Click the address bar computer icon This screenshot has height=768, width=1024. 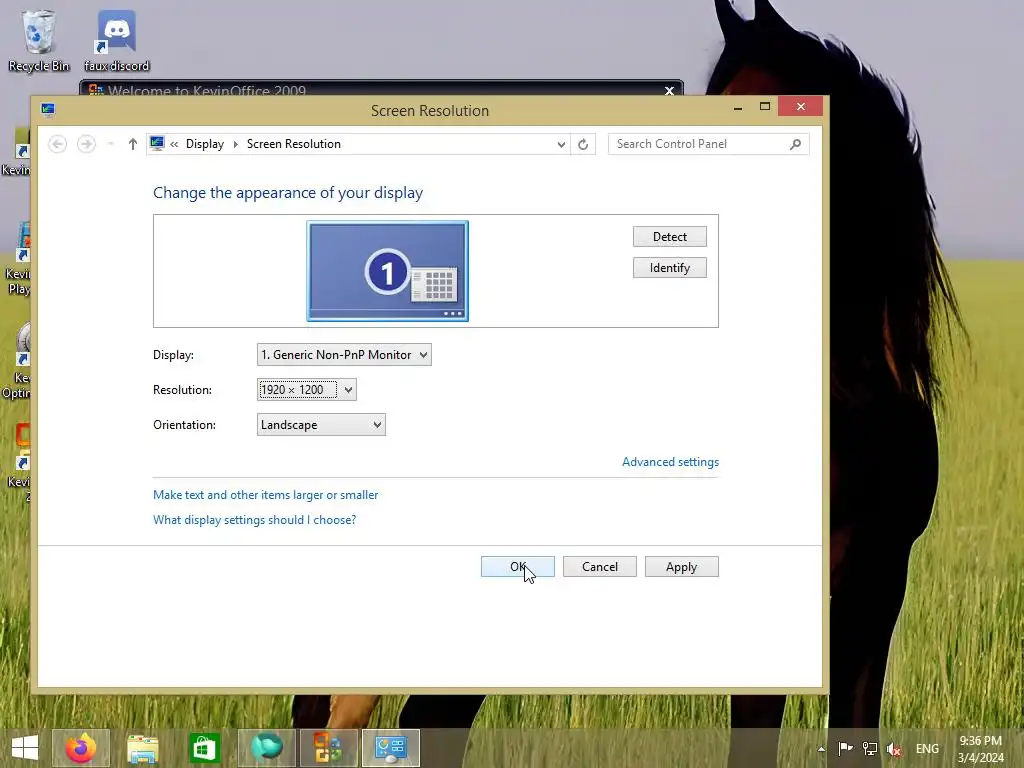[157, 143]
